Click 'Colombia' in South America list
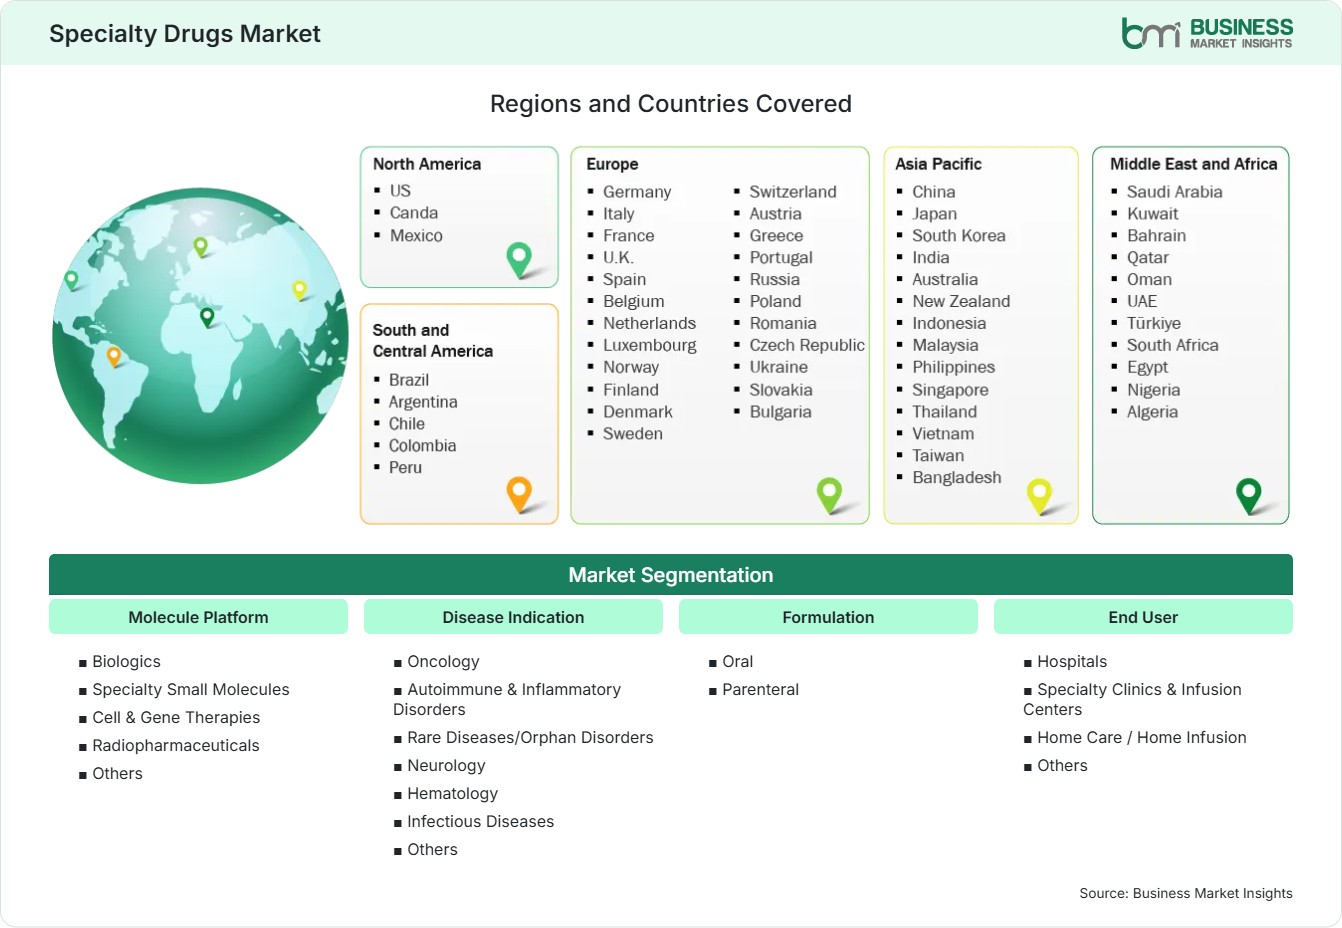The width and height of the screenshot is (1342, 928). (x=422, y=446)
